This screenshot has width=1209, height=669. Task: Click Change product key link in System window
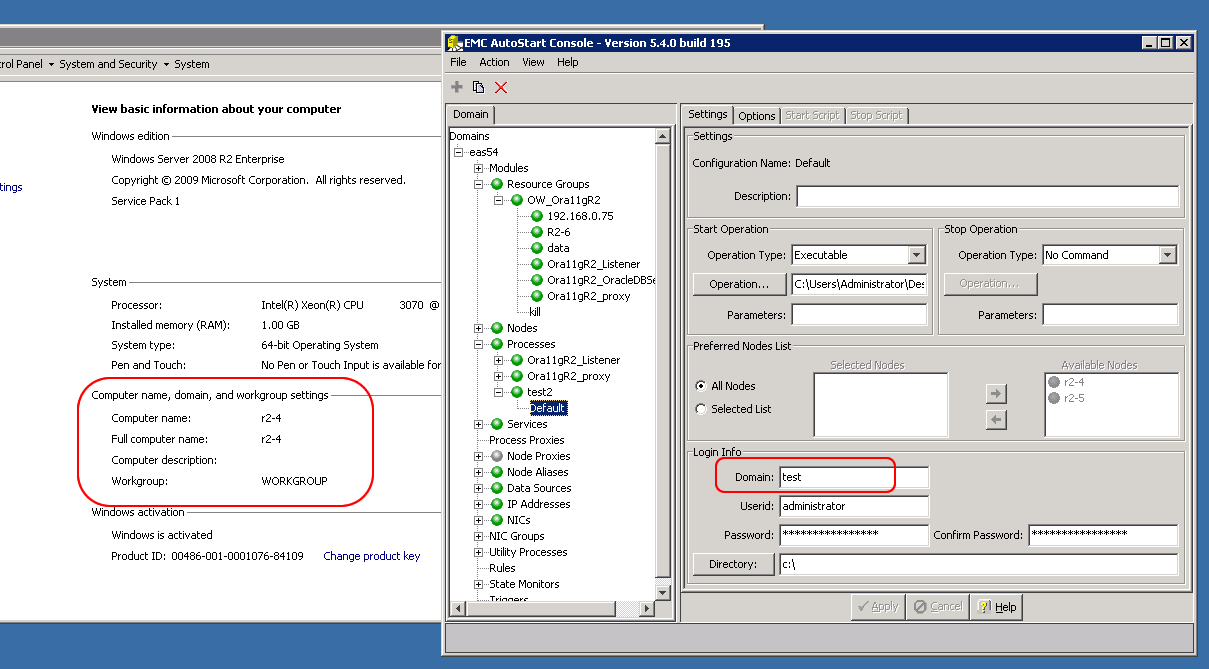371,556
